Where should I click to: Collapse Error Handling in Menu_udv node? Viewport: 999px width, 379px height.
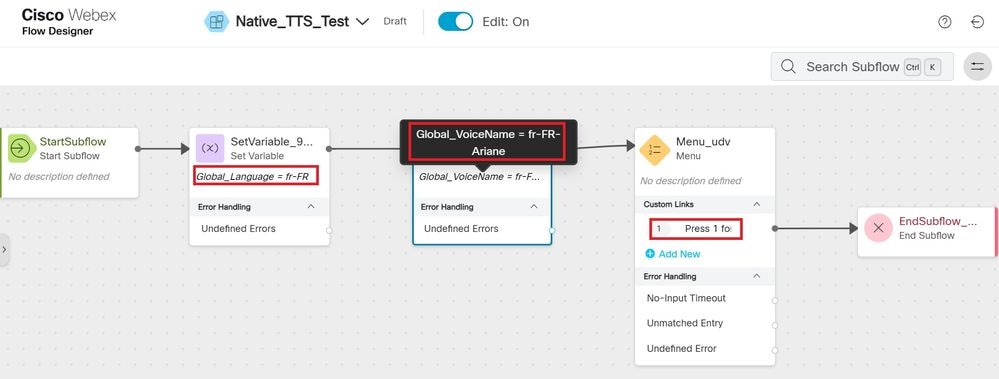tap(757, 276)
